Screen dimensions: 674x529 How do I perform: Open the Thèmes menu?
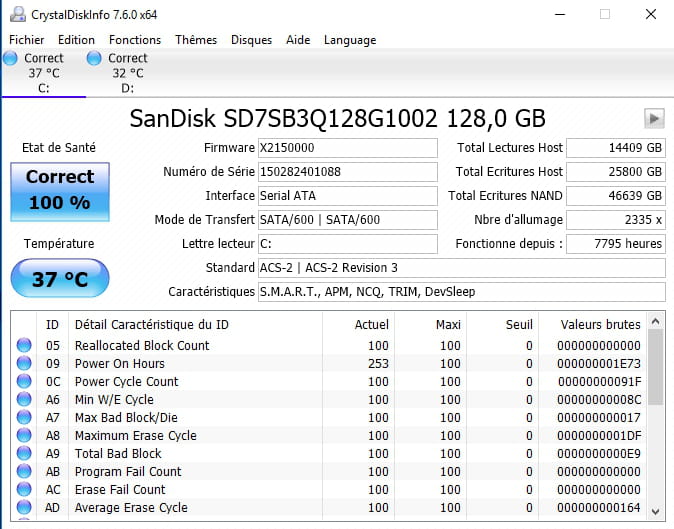[x=196, y=40]
